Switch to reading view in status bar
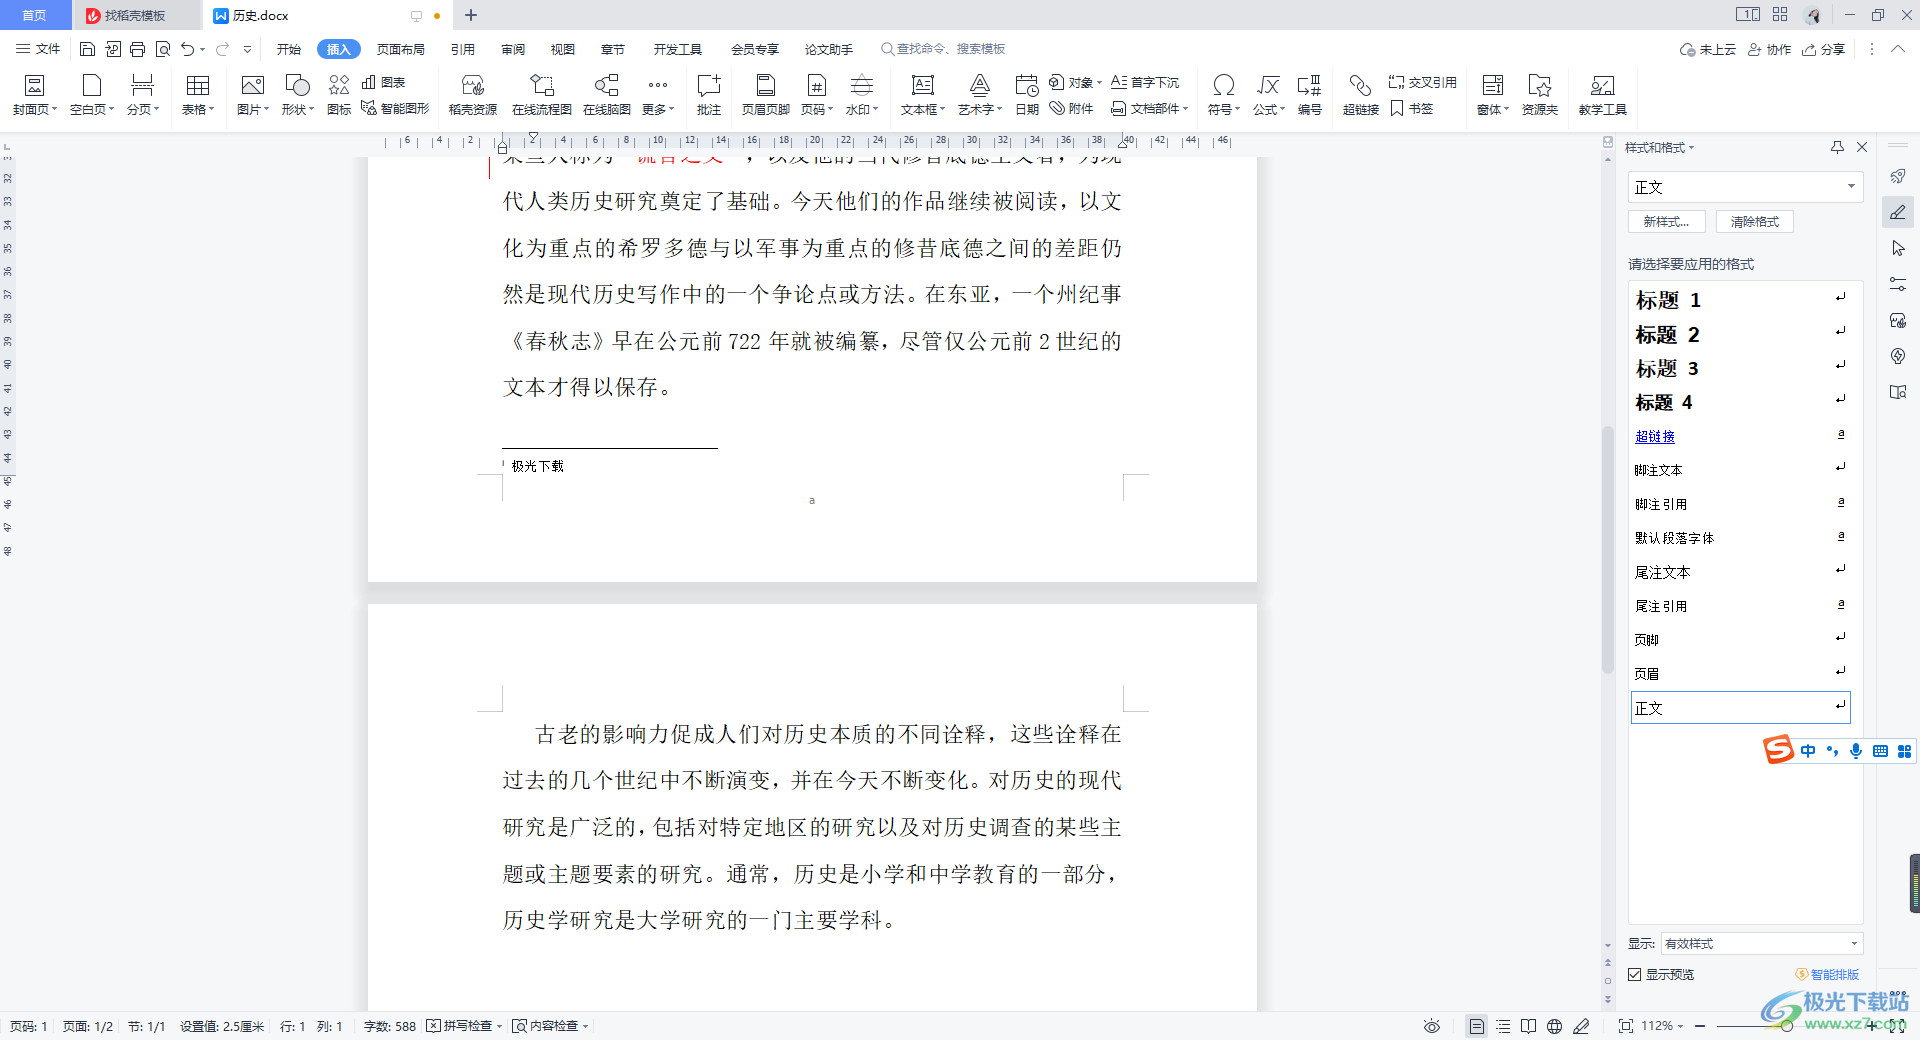This screenshot has height=1040, width=1920. click(x=1528, y=1026)
